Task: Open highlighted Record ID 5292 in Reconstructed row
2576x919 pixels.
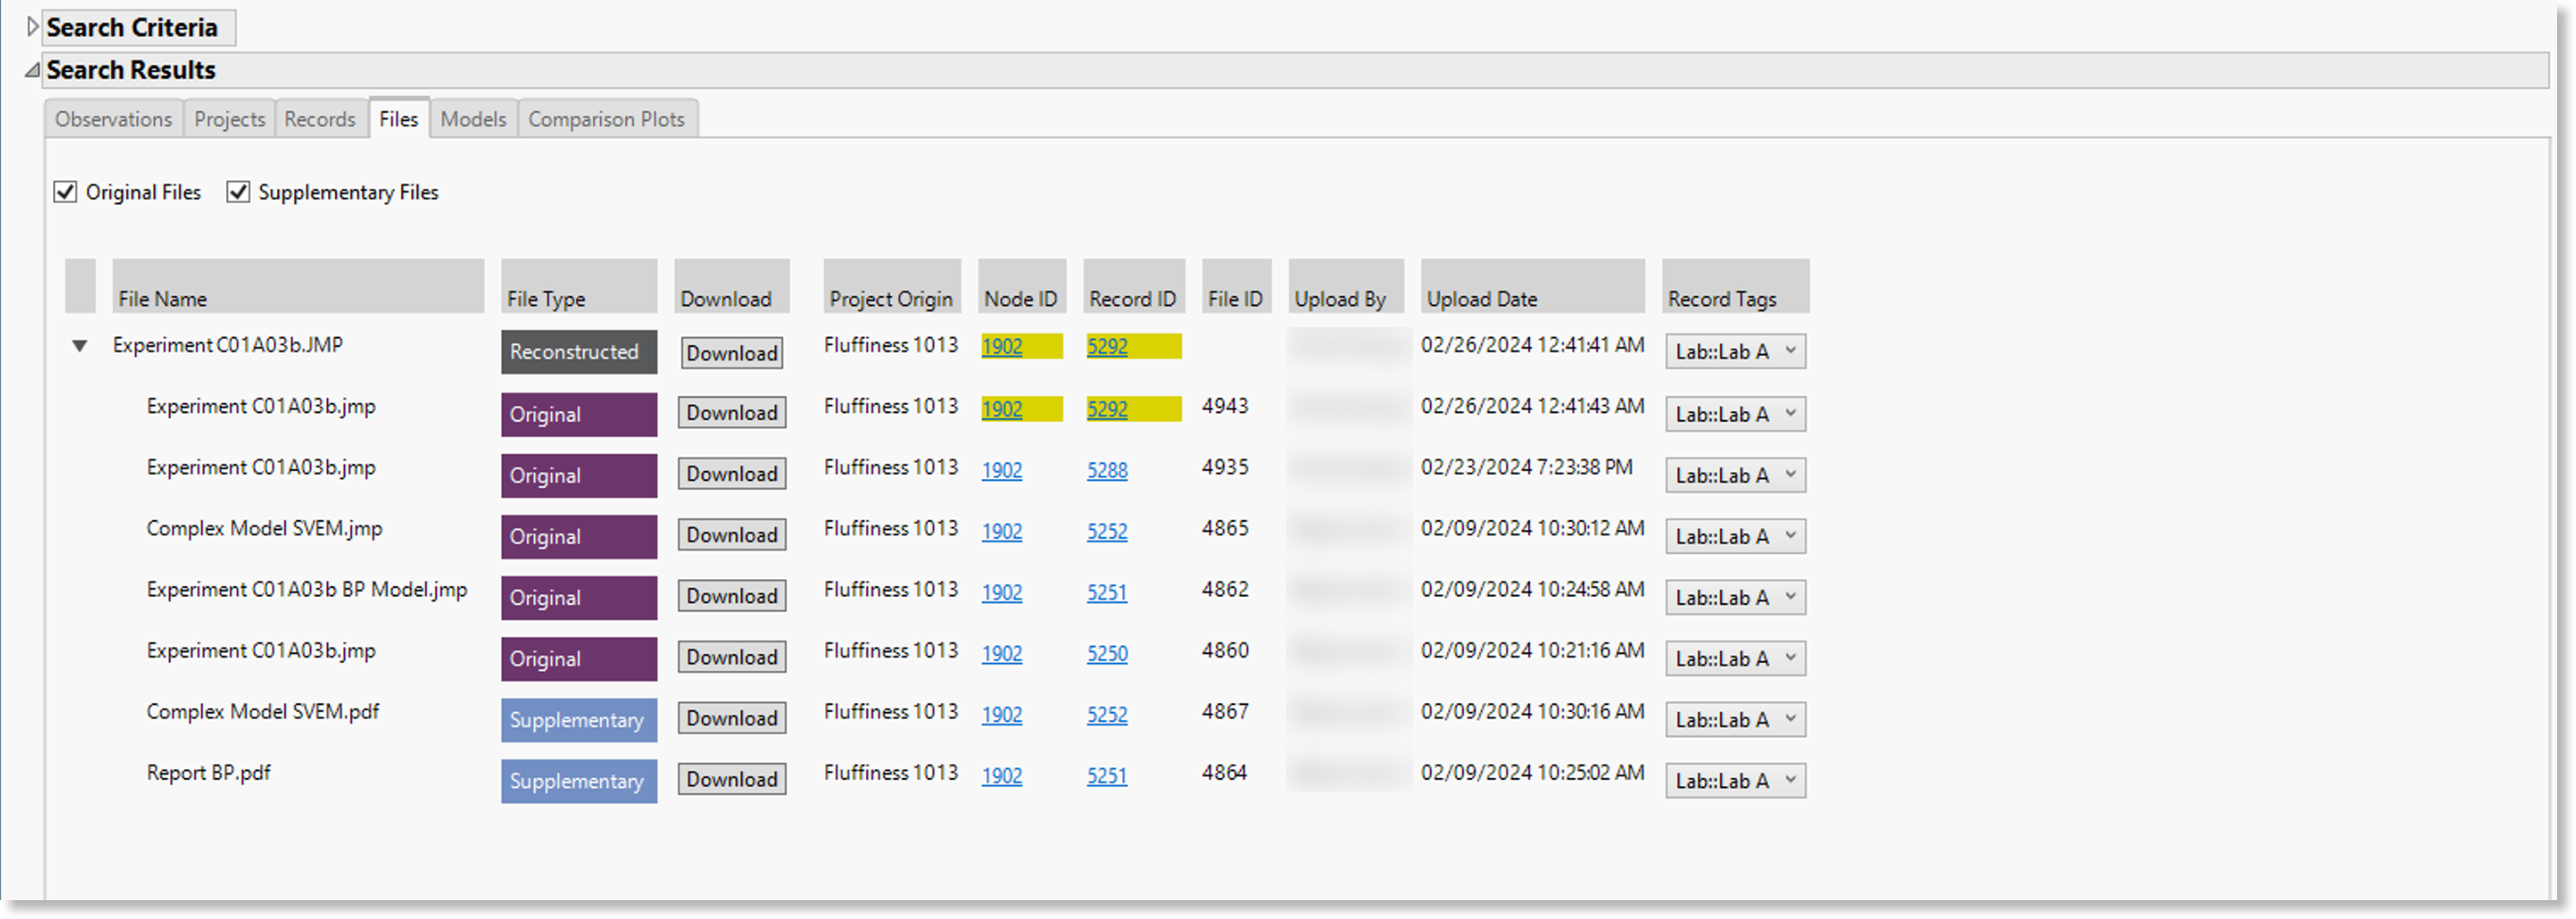Action: tap(1107, 347)
